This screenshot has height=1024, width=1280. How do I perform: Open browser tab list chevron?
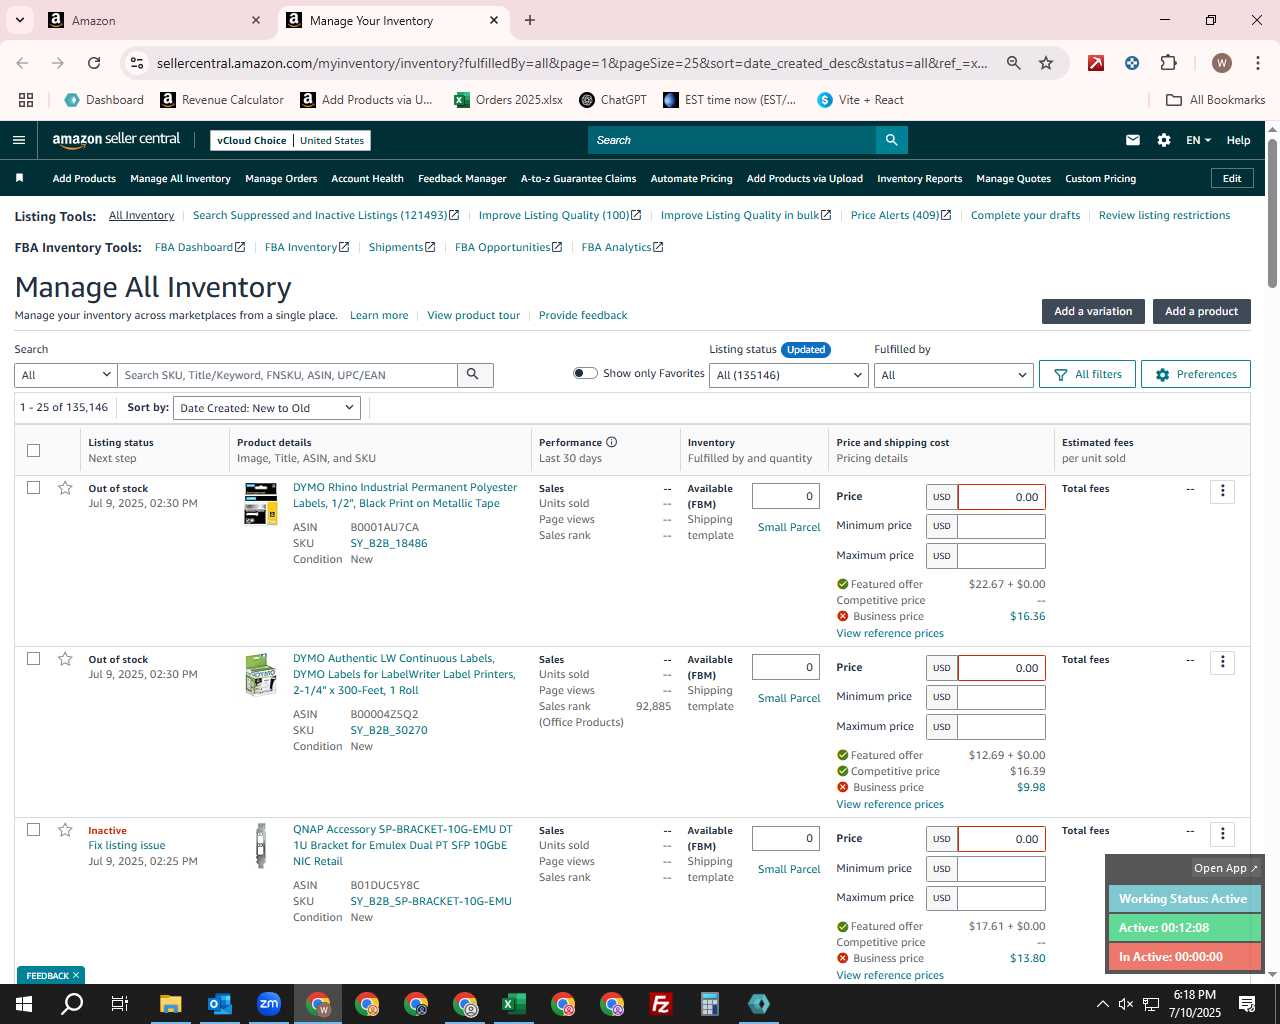[19, 20]
